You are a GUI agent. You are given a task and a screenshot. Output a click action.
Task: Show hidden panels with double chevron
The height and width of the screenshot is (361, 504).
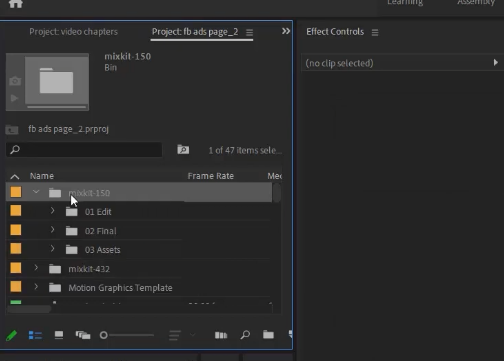286,31
